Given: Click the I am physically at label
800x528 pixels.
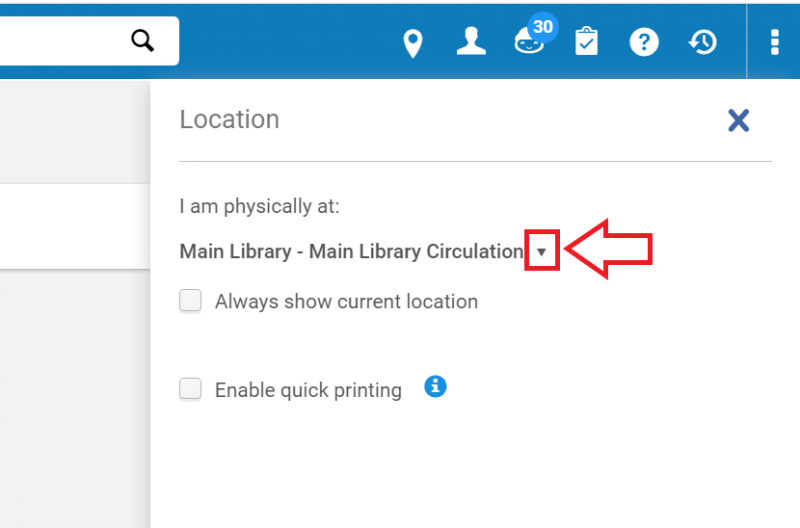Looking at the screenshot, I should (259, 207).
